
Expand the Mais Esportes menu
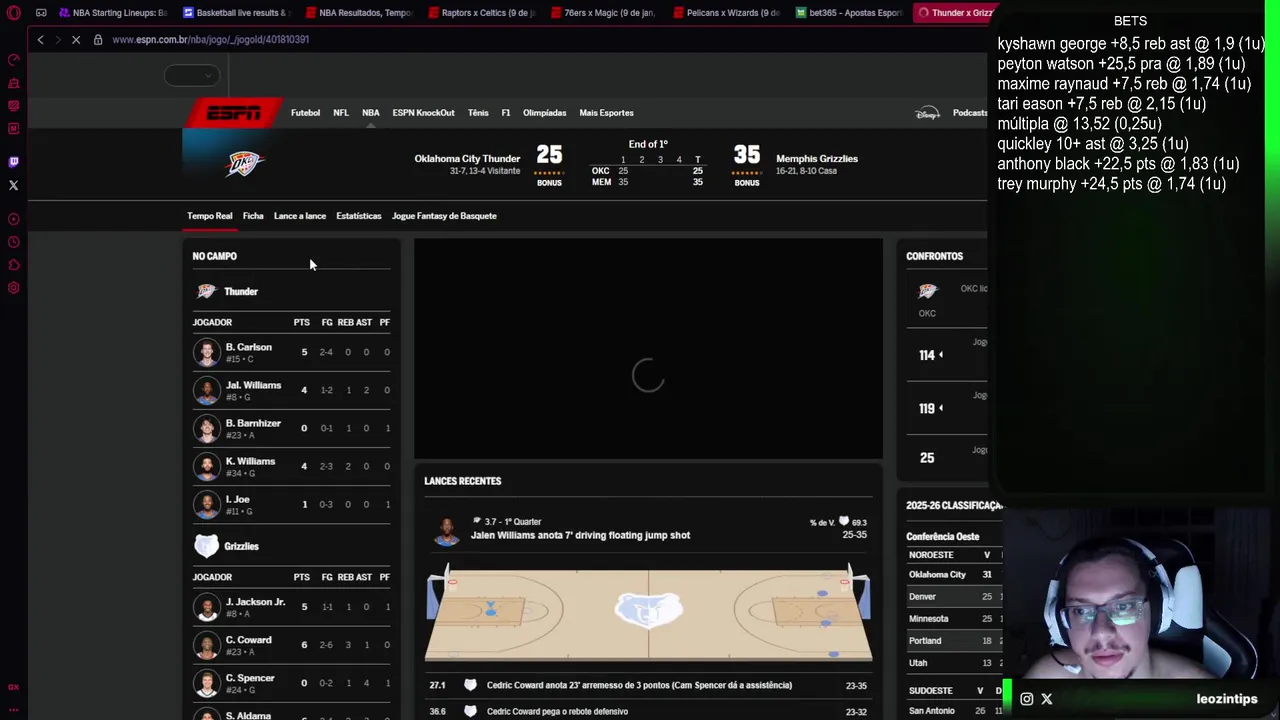pos(606,113)
